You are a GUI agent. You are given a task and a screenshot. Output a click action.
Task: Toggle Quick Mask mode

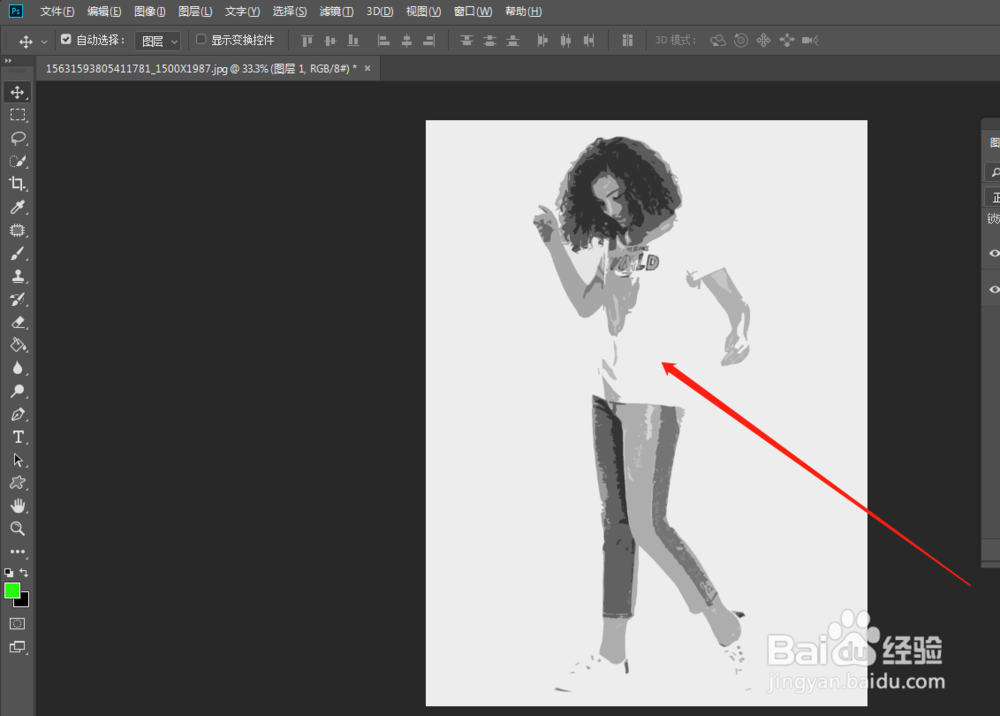[x=17, y=624]
